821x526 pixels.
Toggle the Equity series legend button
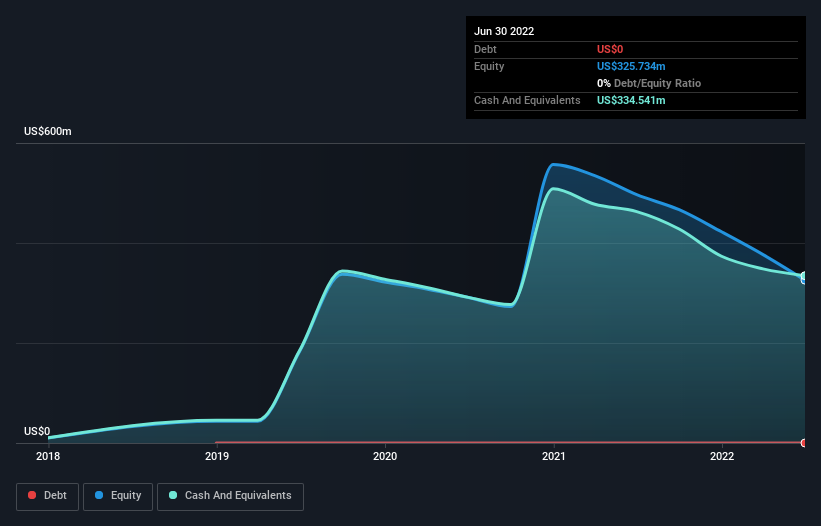pyautogui.click(x=118, y=496)
